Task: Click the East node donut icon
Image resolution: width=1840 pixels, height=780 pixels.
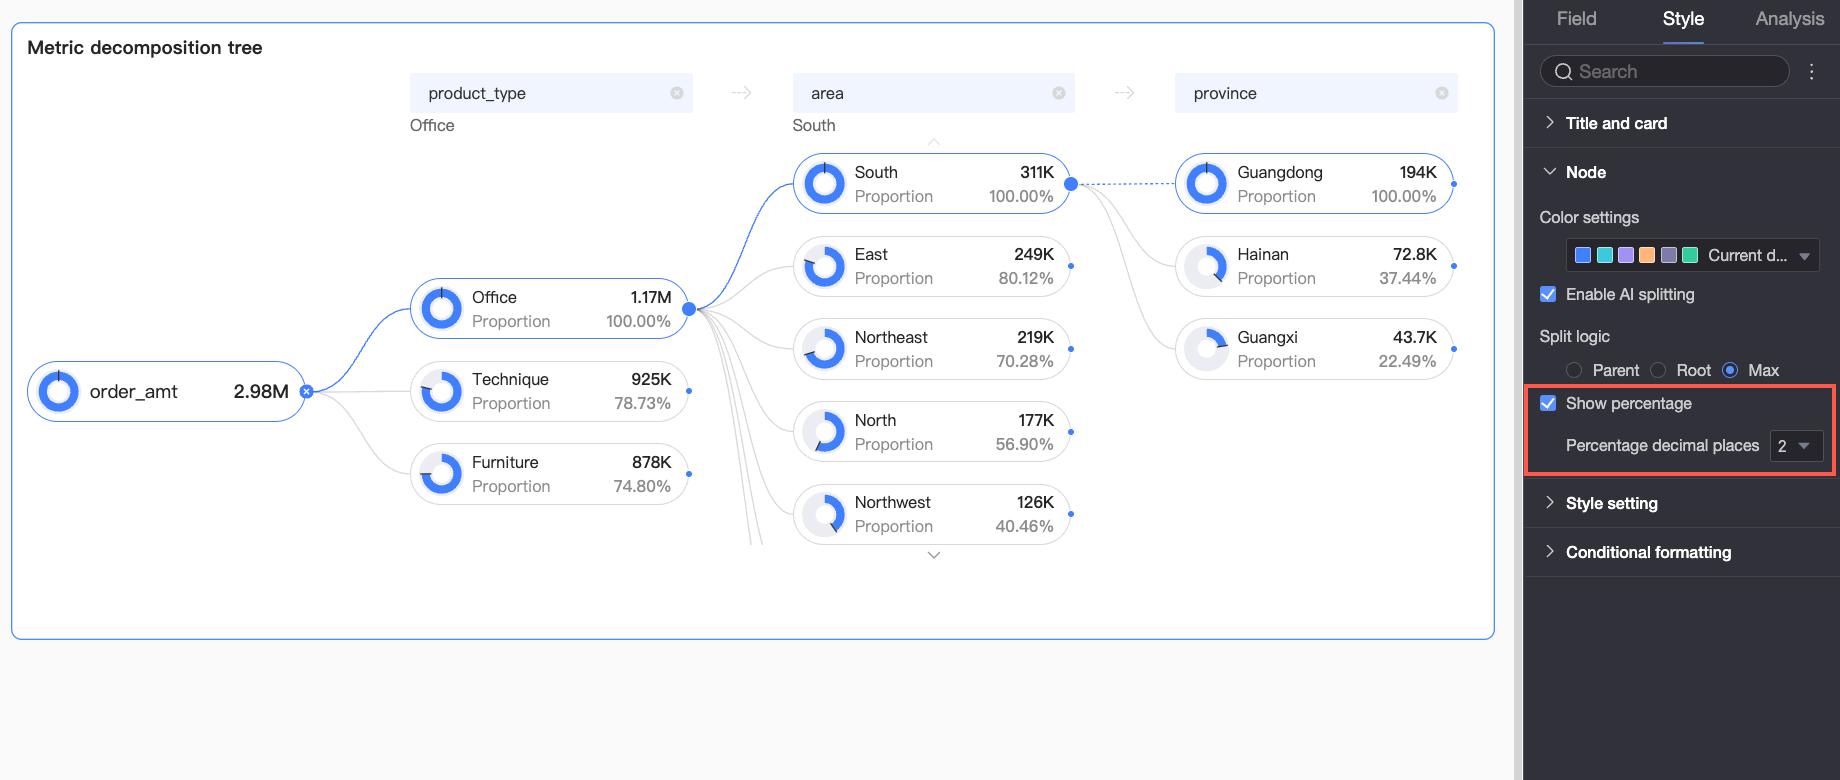Action: click(825, 266)
